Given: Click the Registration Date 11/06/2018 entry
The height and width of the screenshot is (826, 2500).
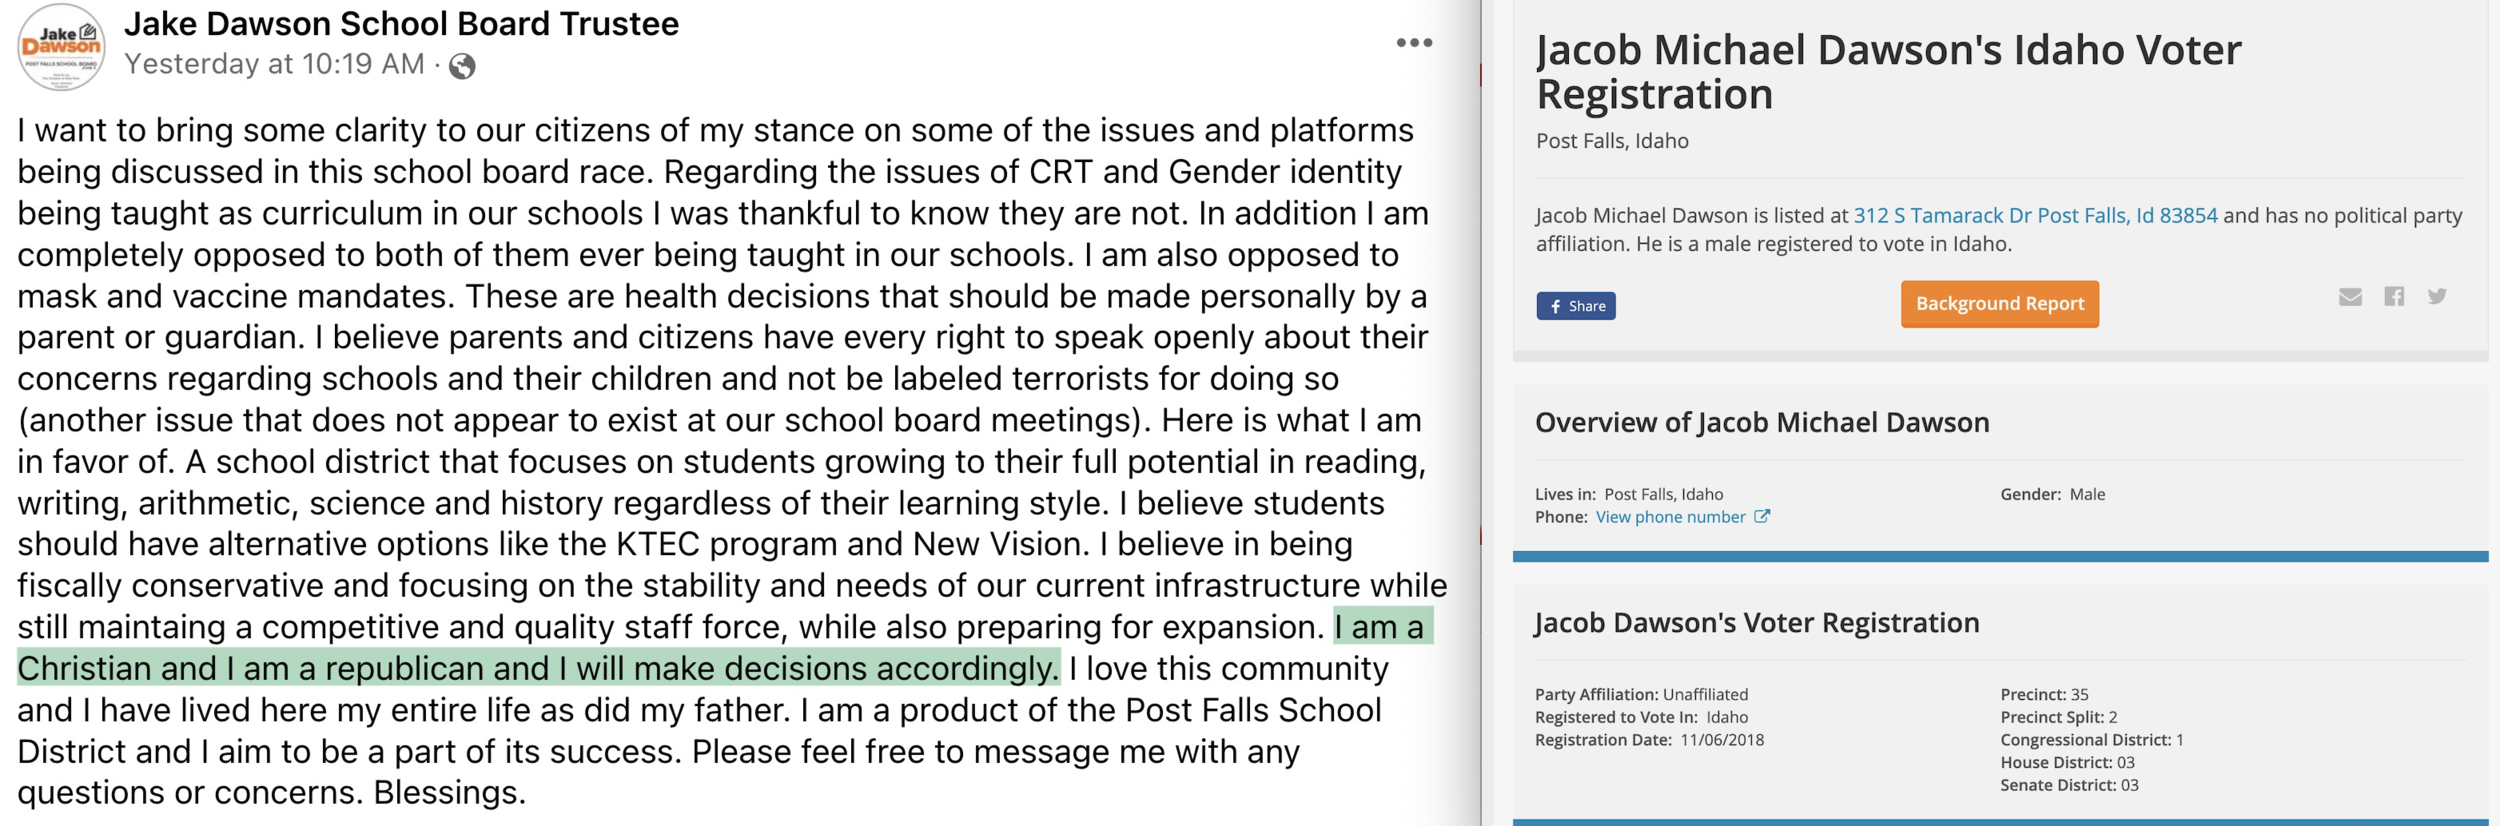Looking at the screenshot, I should 1650,740.
